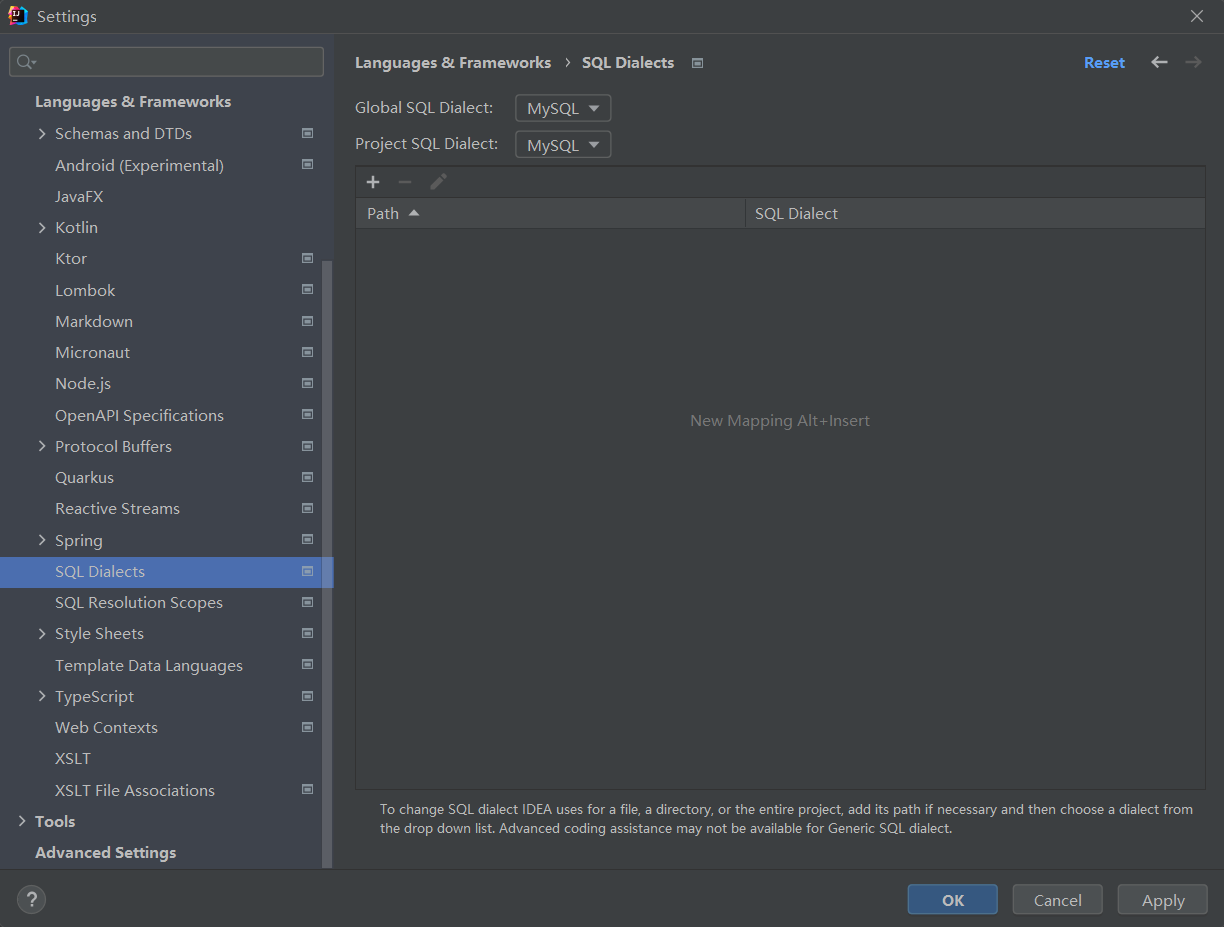Click project icon next to Template Data Languages

[308, 665]
